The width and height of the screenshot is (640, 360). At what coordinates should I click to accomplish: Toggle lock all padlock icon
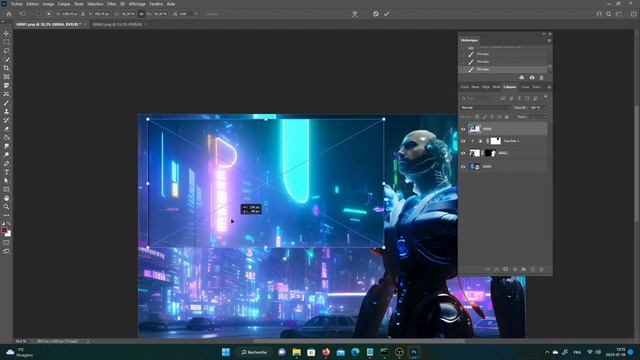pyautogui.click(x=507, y=117)
